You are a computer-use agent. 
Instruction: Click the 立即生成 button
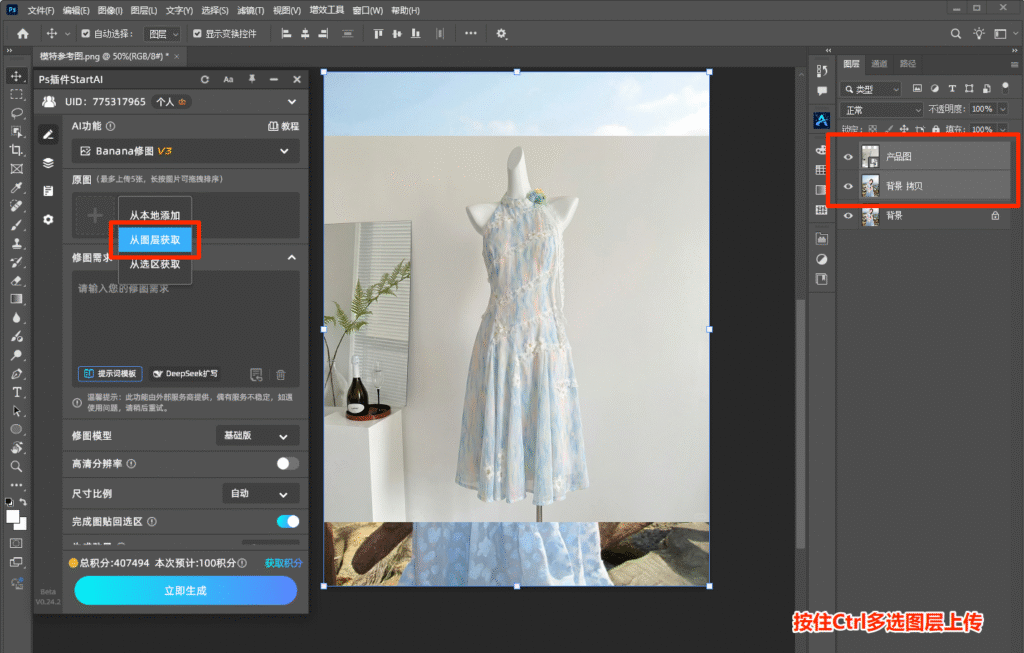[x=185, y=590]
